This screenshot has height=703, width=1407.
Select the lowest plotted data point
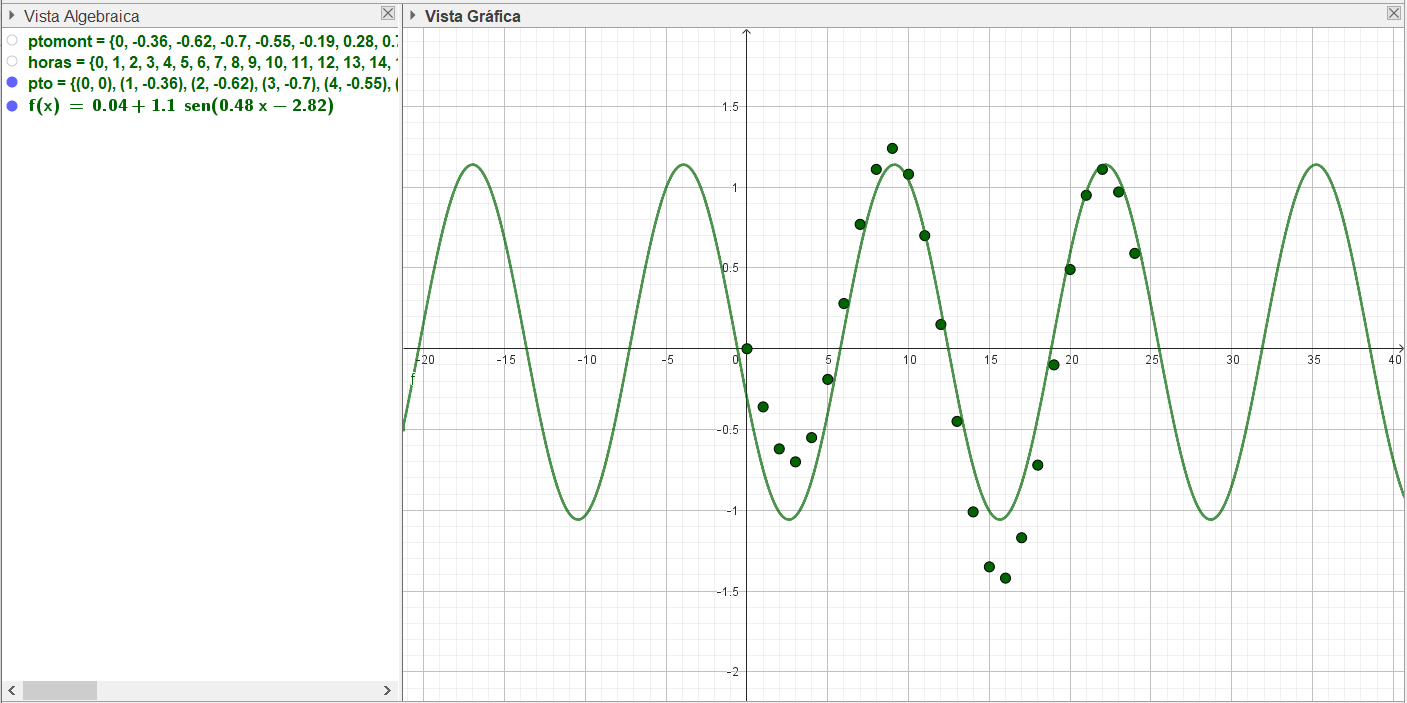pos(1005,578)
